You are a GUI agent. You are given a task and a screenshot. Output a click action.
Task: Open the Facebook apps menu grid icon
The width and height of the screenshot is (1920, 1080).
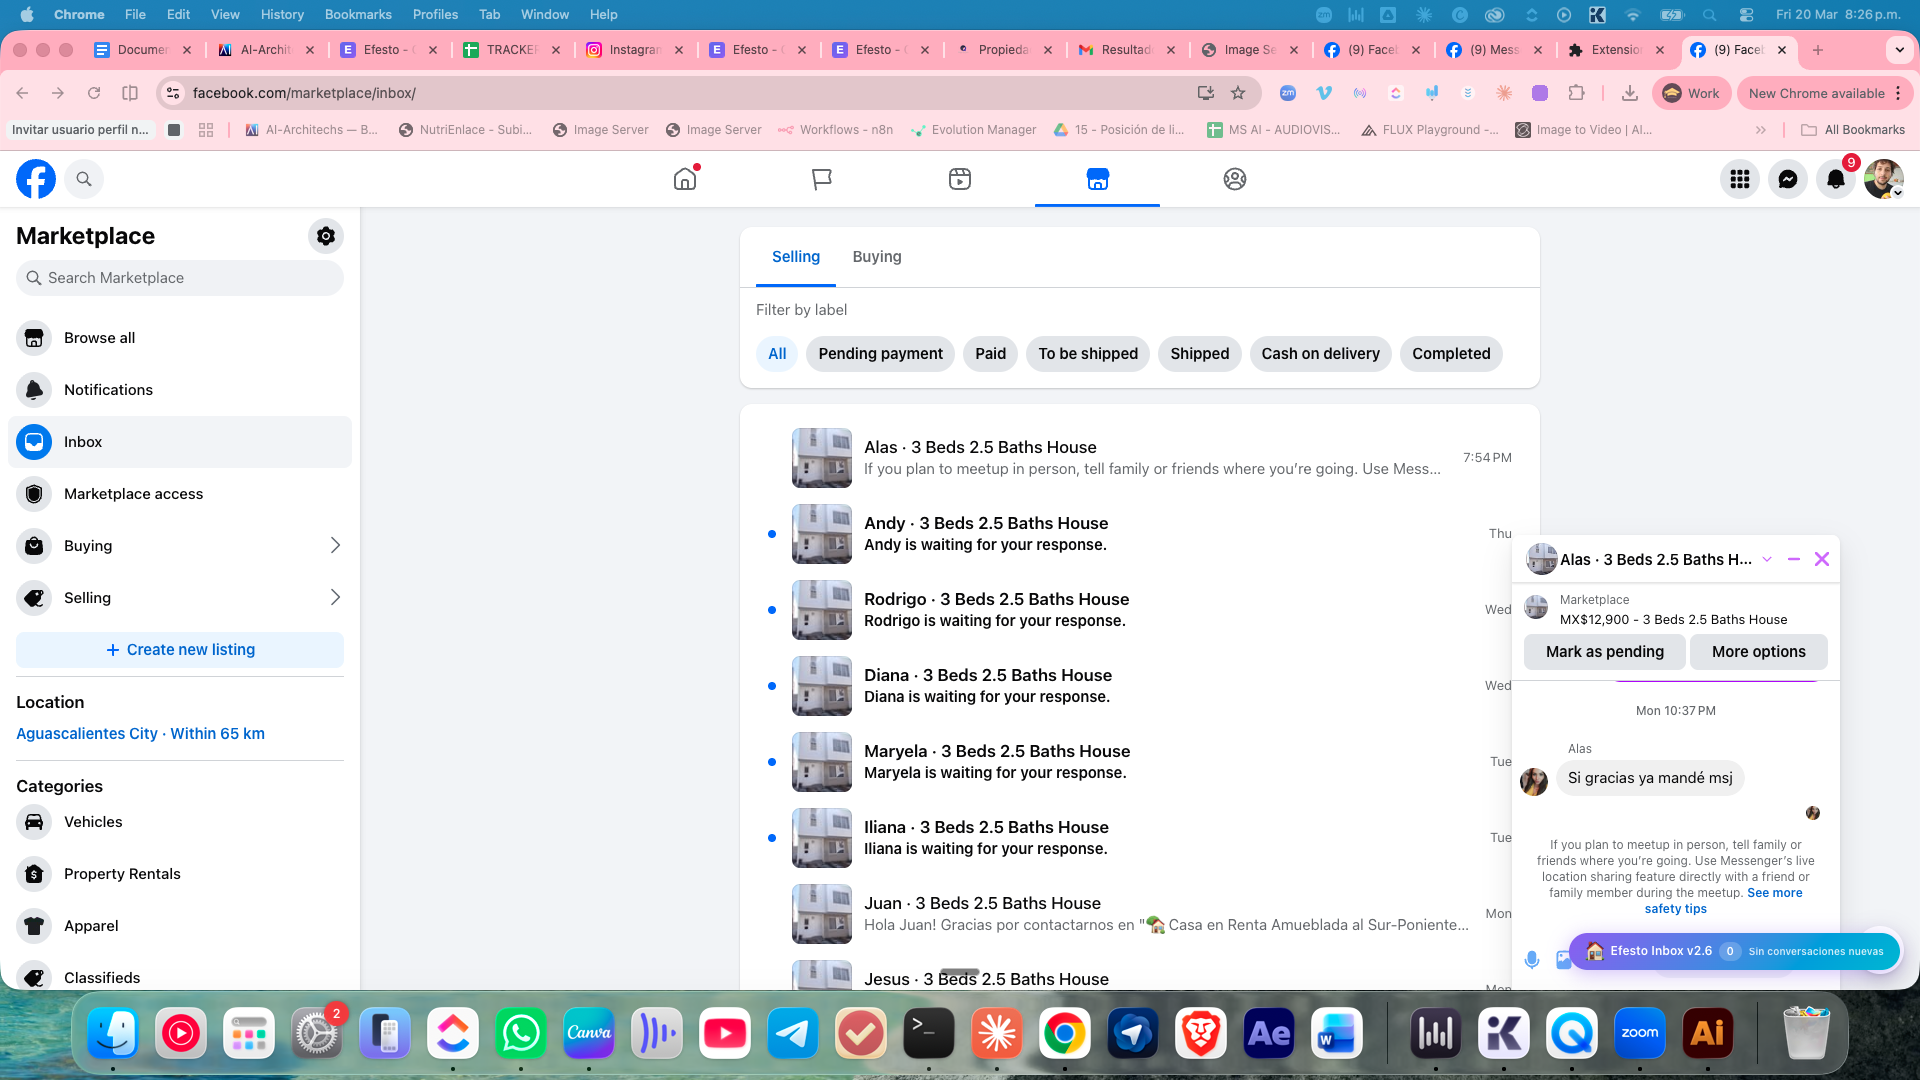(x=1740, y=179)
